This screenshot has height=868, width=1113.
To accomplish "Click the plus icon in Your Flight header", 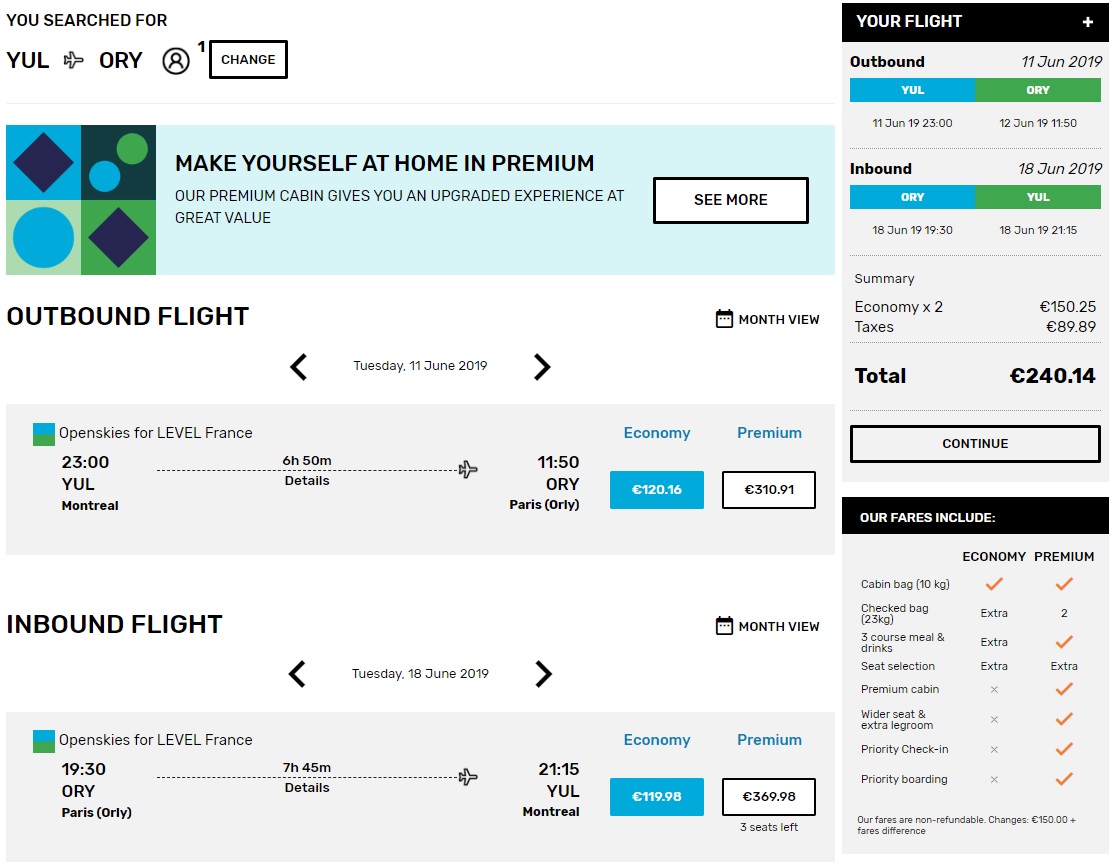I will (1088, 22).
